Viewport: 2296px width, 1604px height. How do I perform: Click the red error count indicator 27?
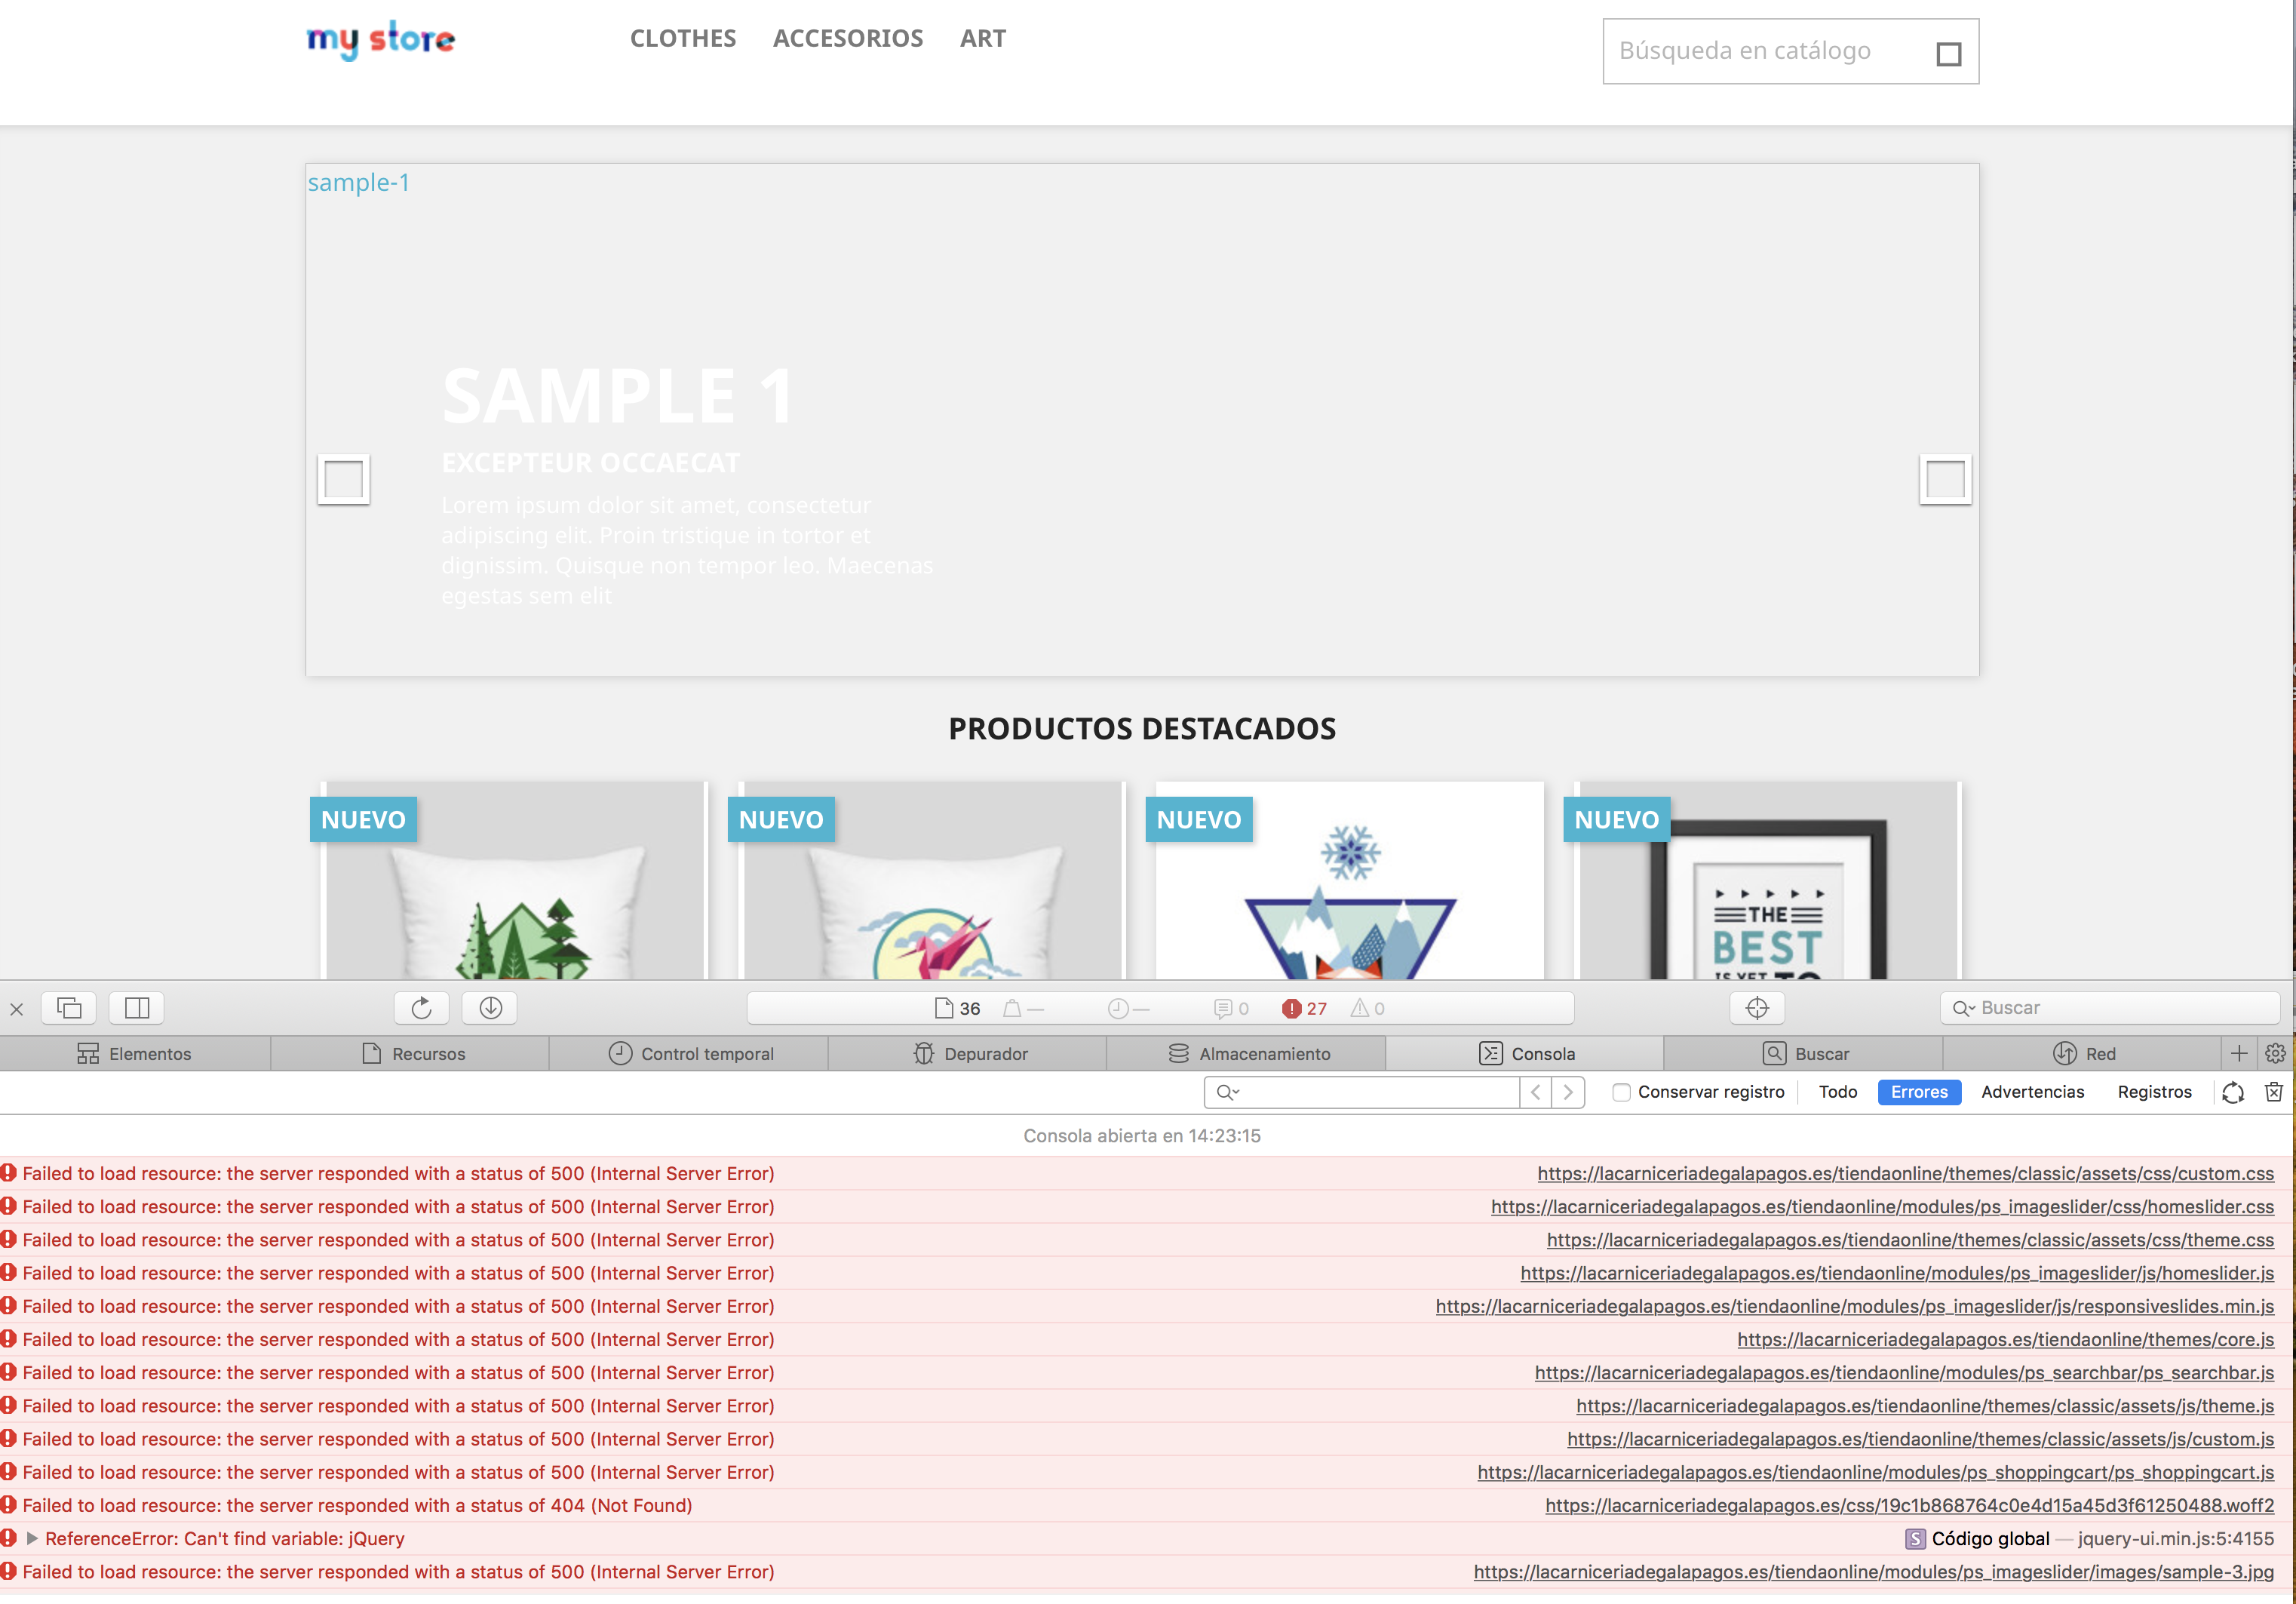[x=1305, y=1009]
